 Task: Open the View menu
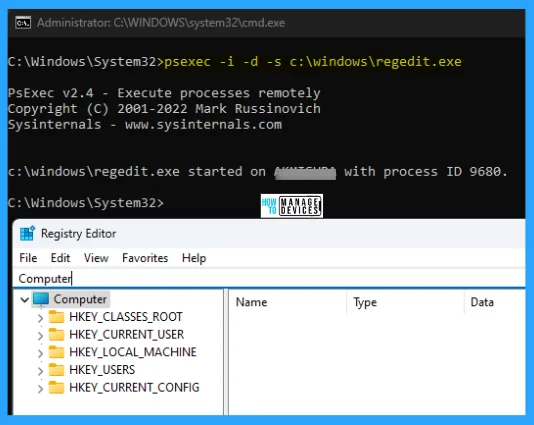pos(96,258)
